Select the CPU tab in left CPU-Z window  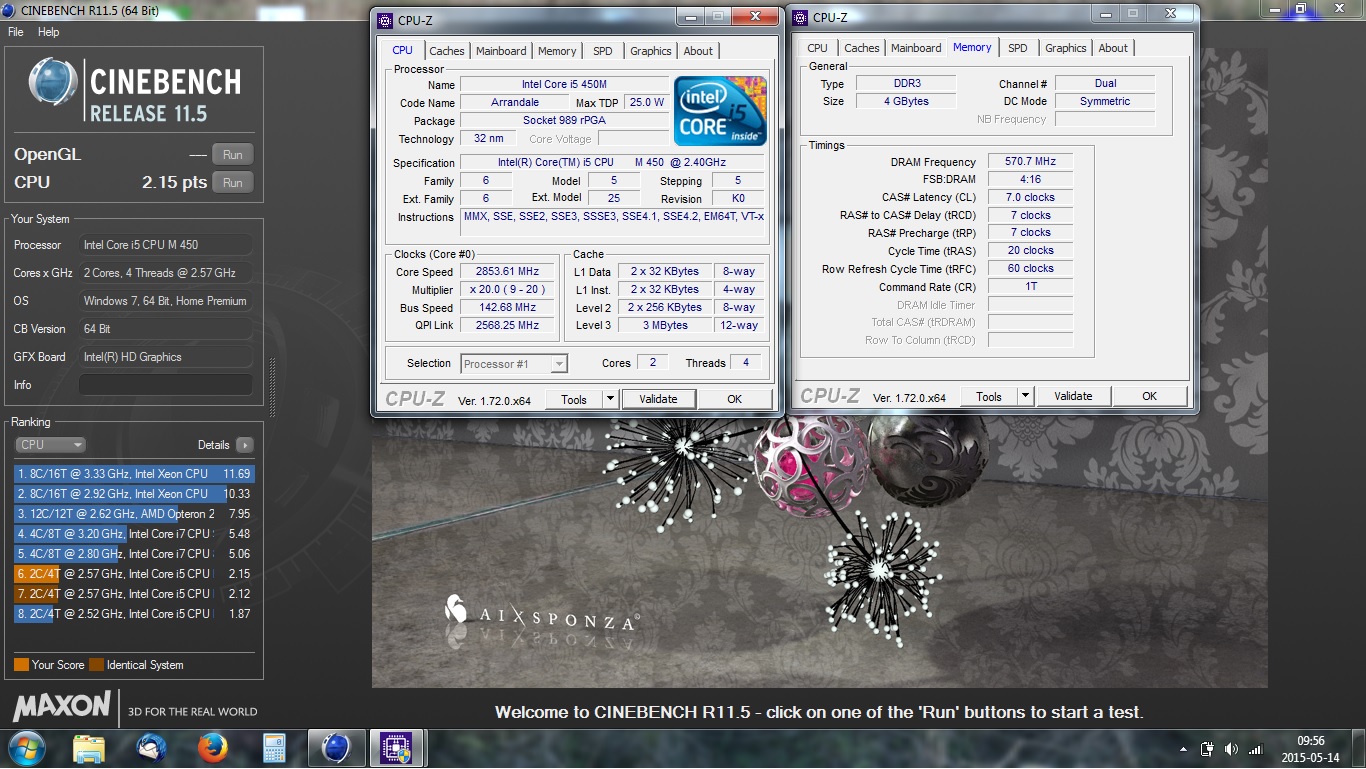pos(402,50)
